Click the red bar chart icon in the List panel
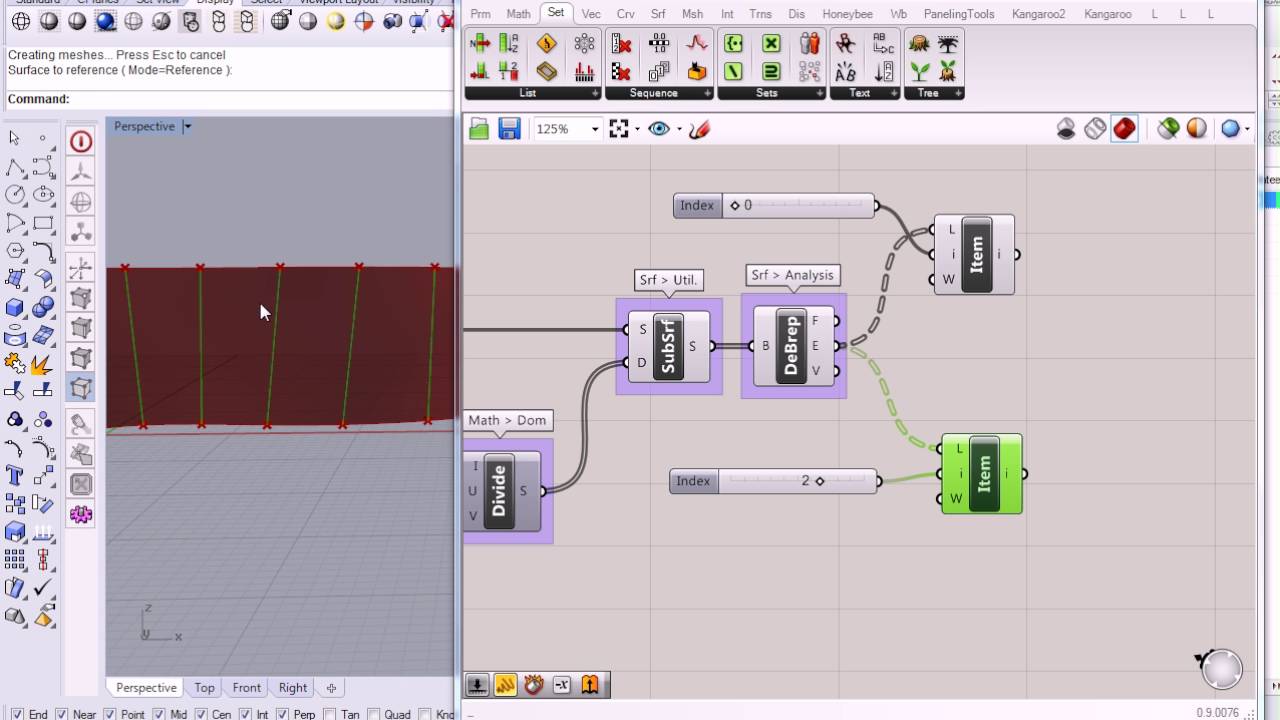This screenshot has height=720, width=1280. pyautogui.click(x=584, y=71)
